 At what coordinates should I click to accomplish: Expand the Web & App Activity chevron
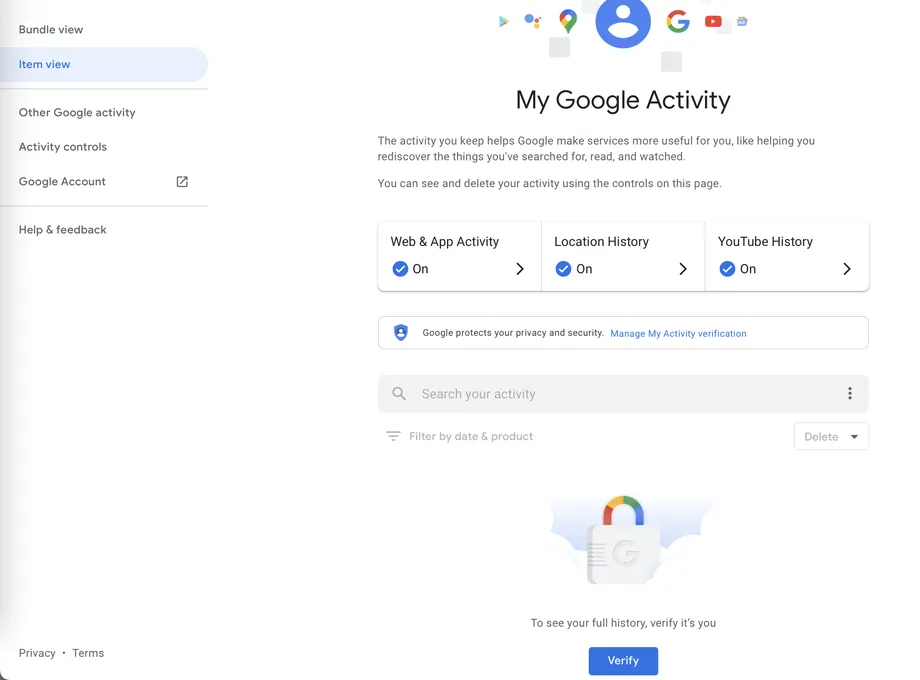click(x=519, y=269)
